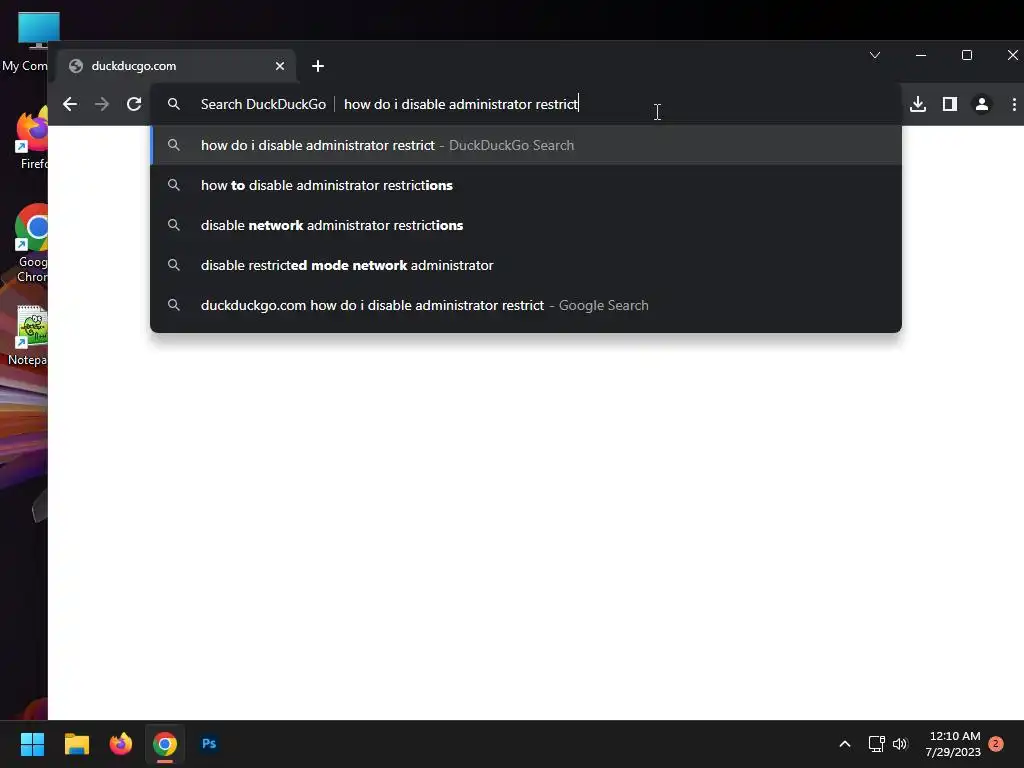1024x768 pixels.
Task: Open the Windows Start menu
Action: 32,744
